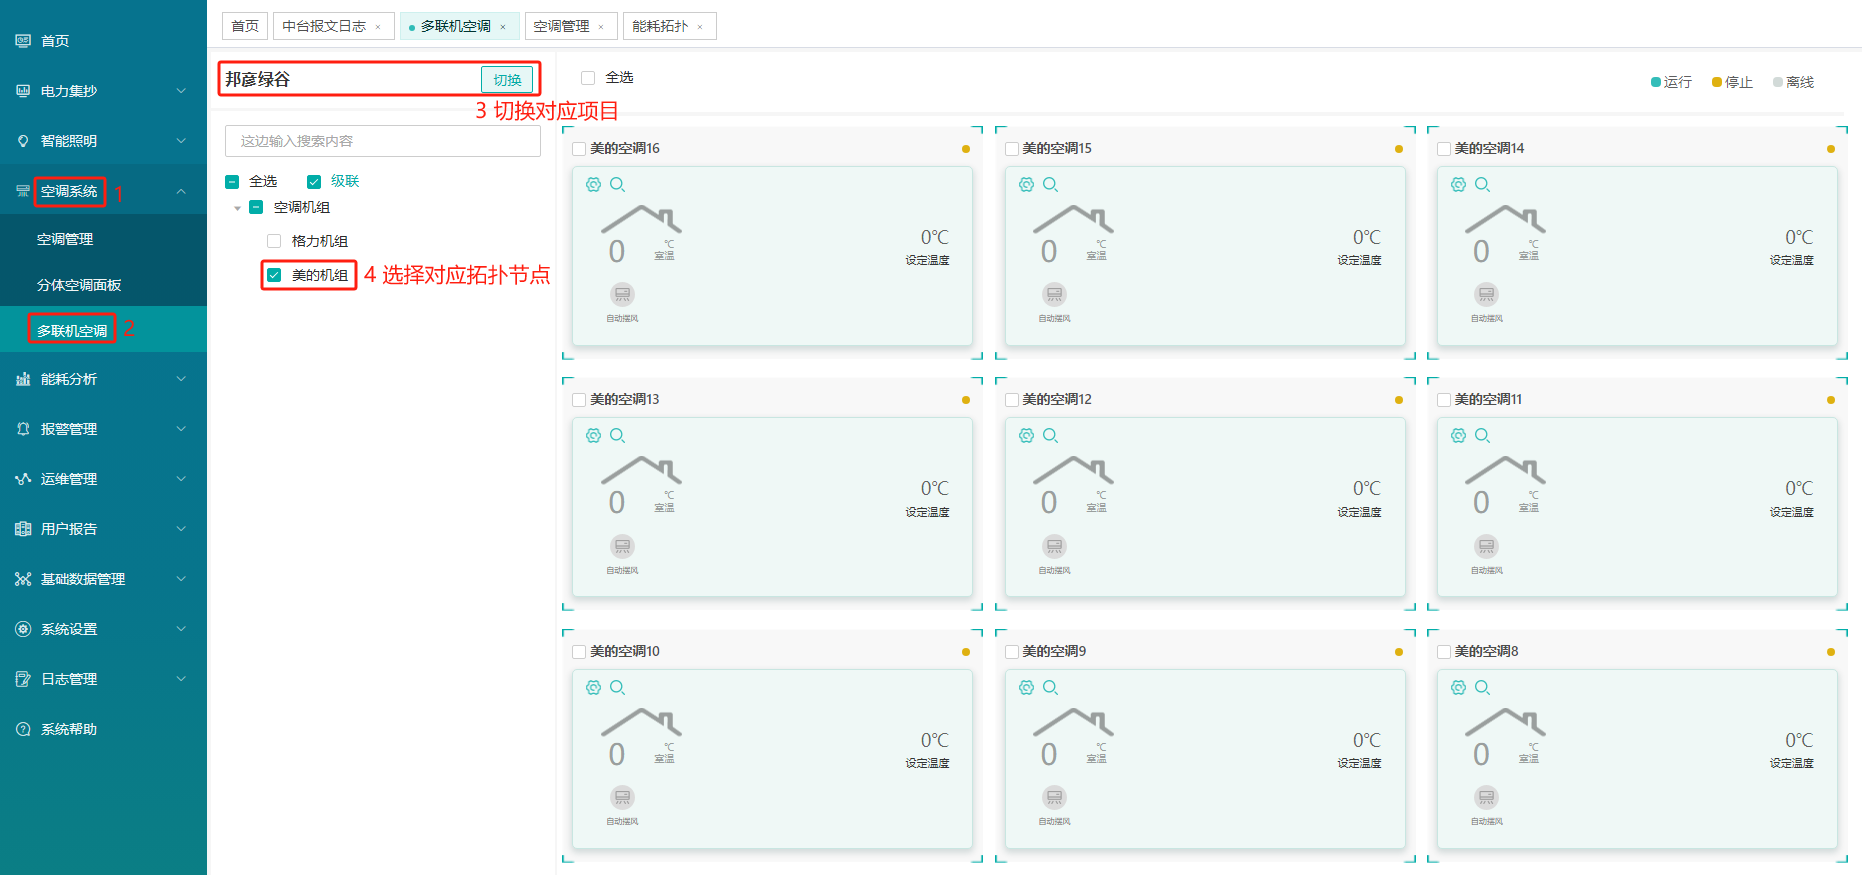This screenshot has height=875, width=1862.
Task: Close the 中台报文日志 tab
Action: 378,27
